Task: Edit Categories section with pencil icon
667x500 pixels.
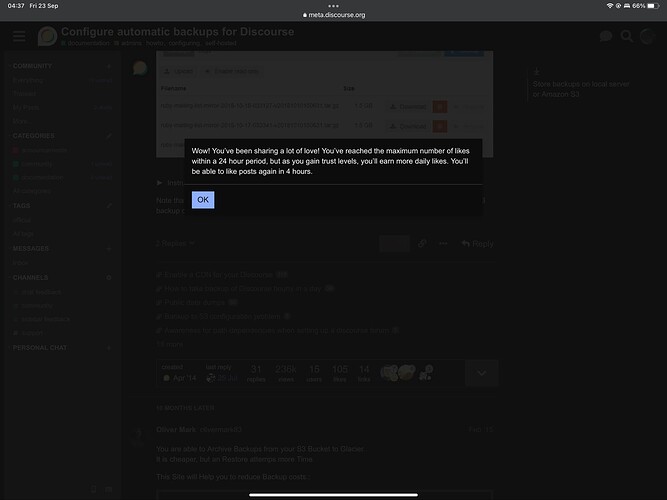Action: point(109,136)
